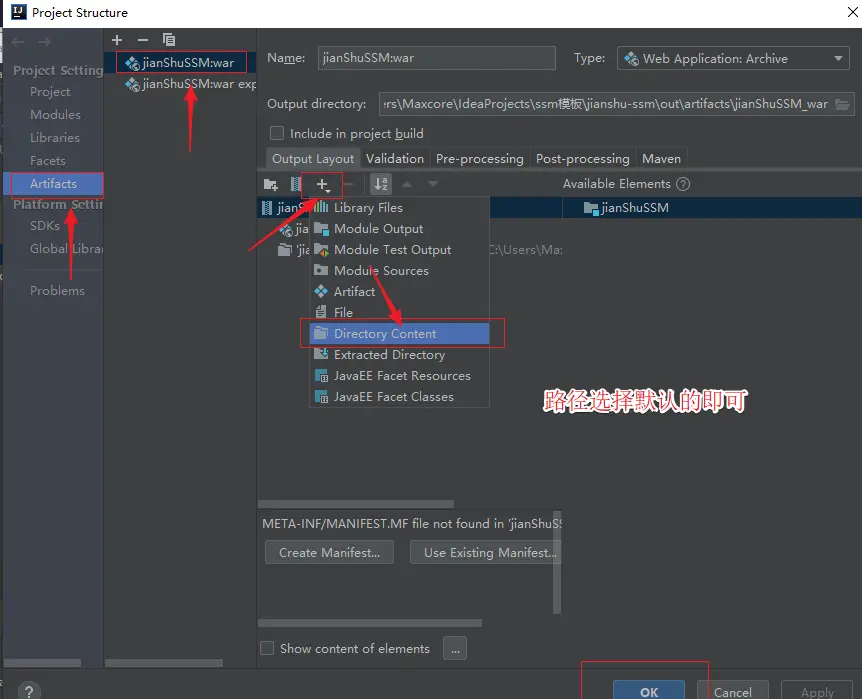Click the Name input field
Screen dimensions: 862x699
coord(436,58)
